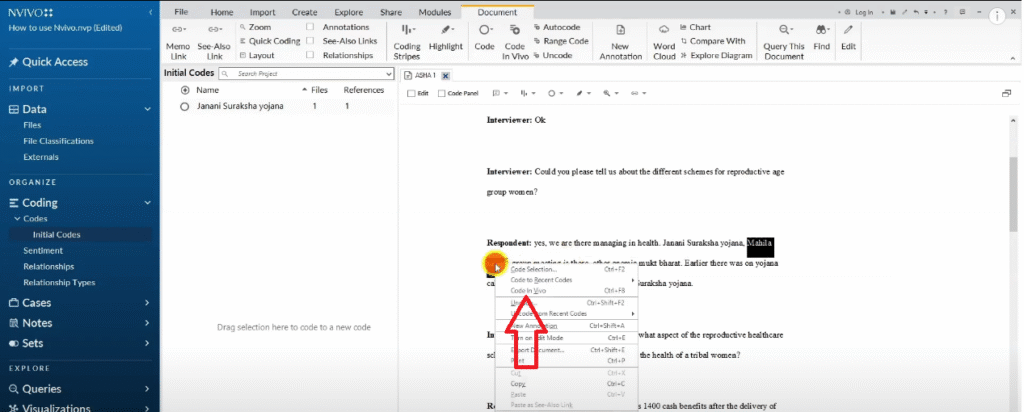Viewport: 1024px width, 412px height.
Task: Expand the Cases section
Action: 148,303
